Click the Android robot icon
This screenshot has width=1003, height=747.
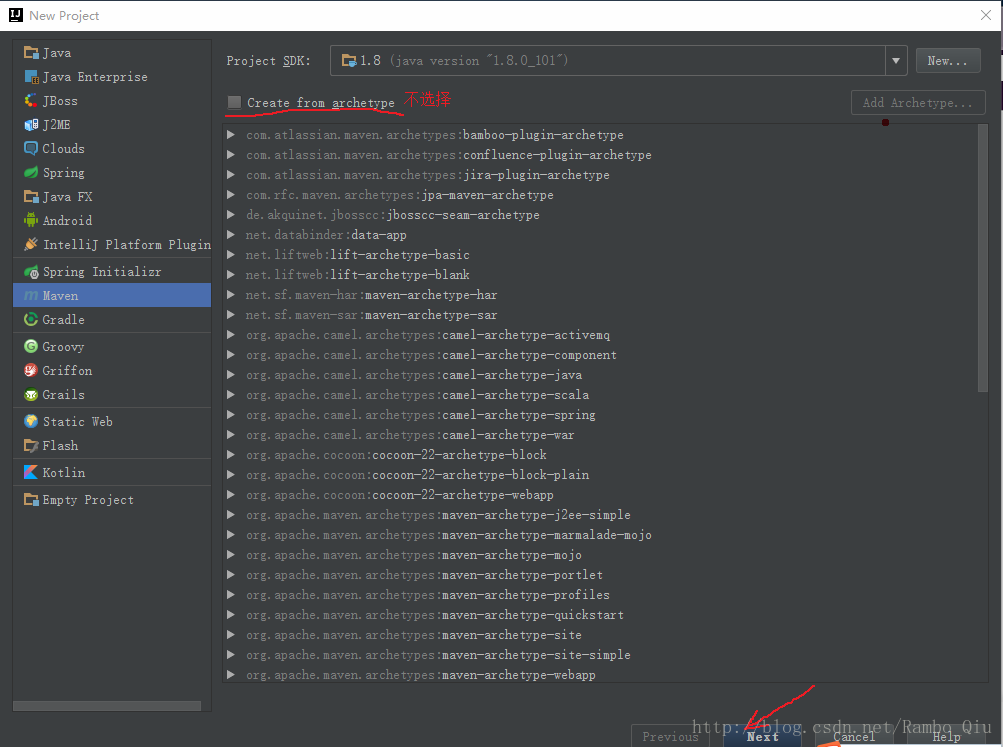[31, 221]
